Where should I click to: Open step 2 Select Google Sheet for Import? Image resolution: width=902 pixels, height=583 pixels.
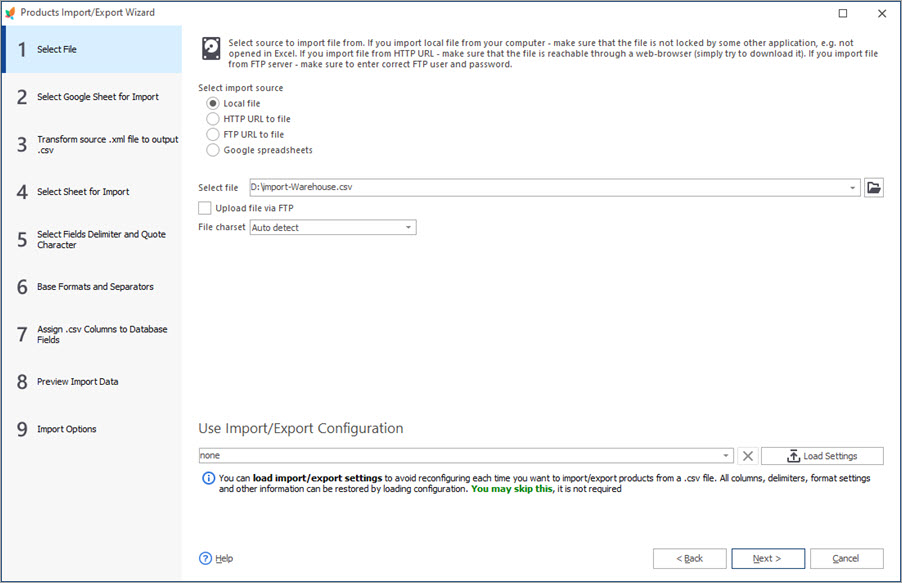[92, 97]
